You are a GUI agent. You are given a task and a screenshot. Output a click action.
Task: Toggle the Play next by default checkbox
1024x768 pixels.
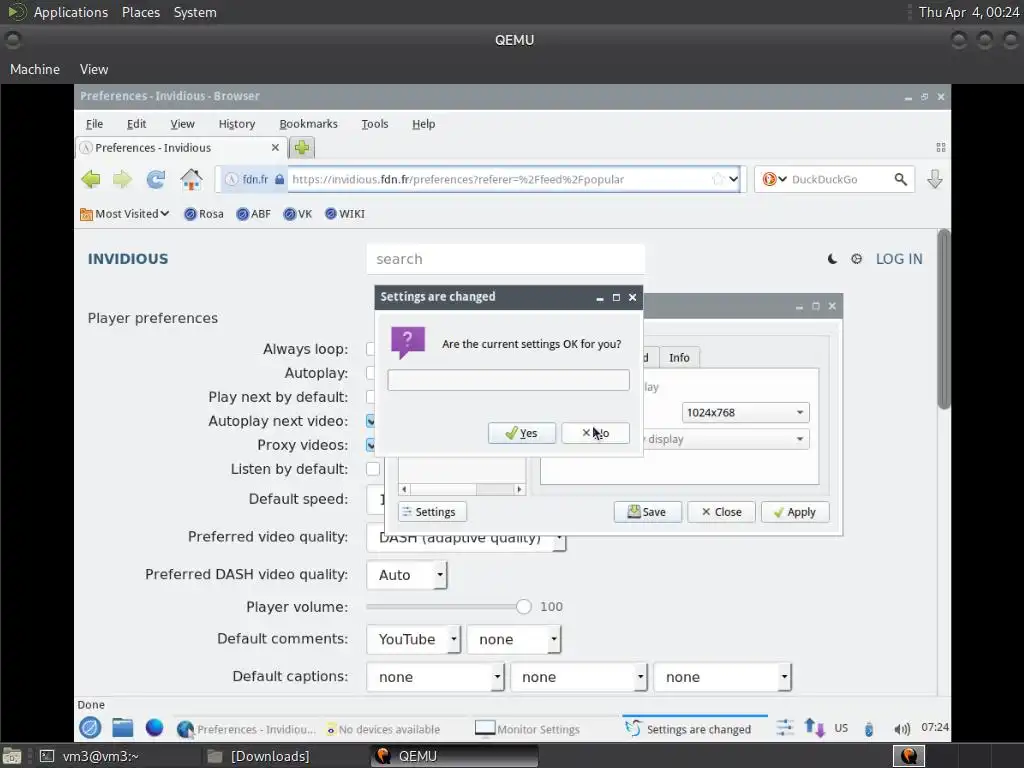pos(370,397)
